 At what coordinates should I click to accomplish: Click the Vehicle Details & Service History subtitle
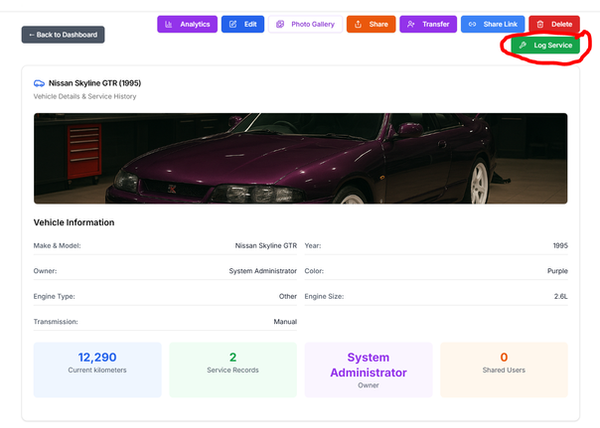click(x=85, y=96)
